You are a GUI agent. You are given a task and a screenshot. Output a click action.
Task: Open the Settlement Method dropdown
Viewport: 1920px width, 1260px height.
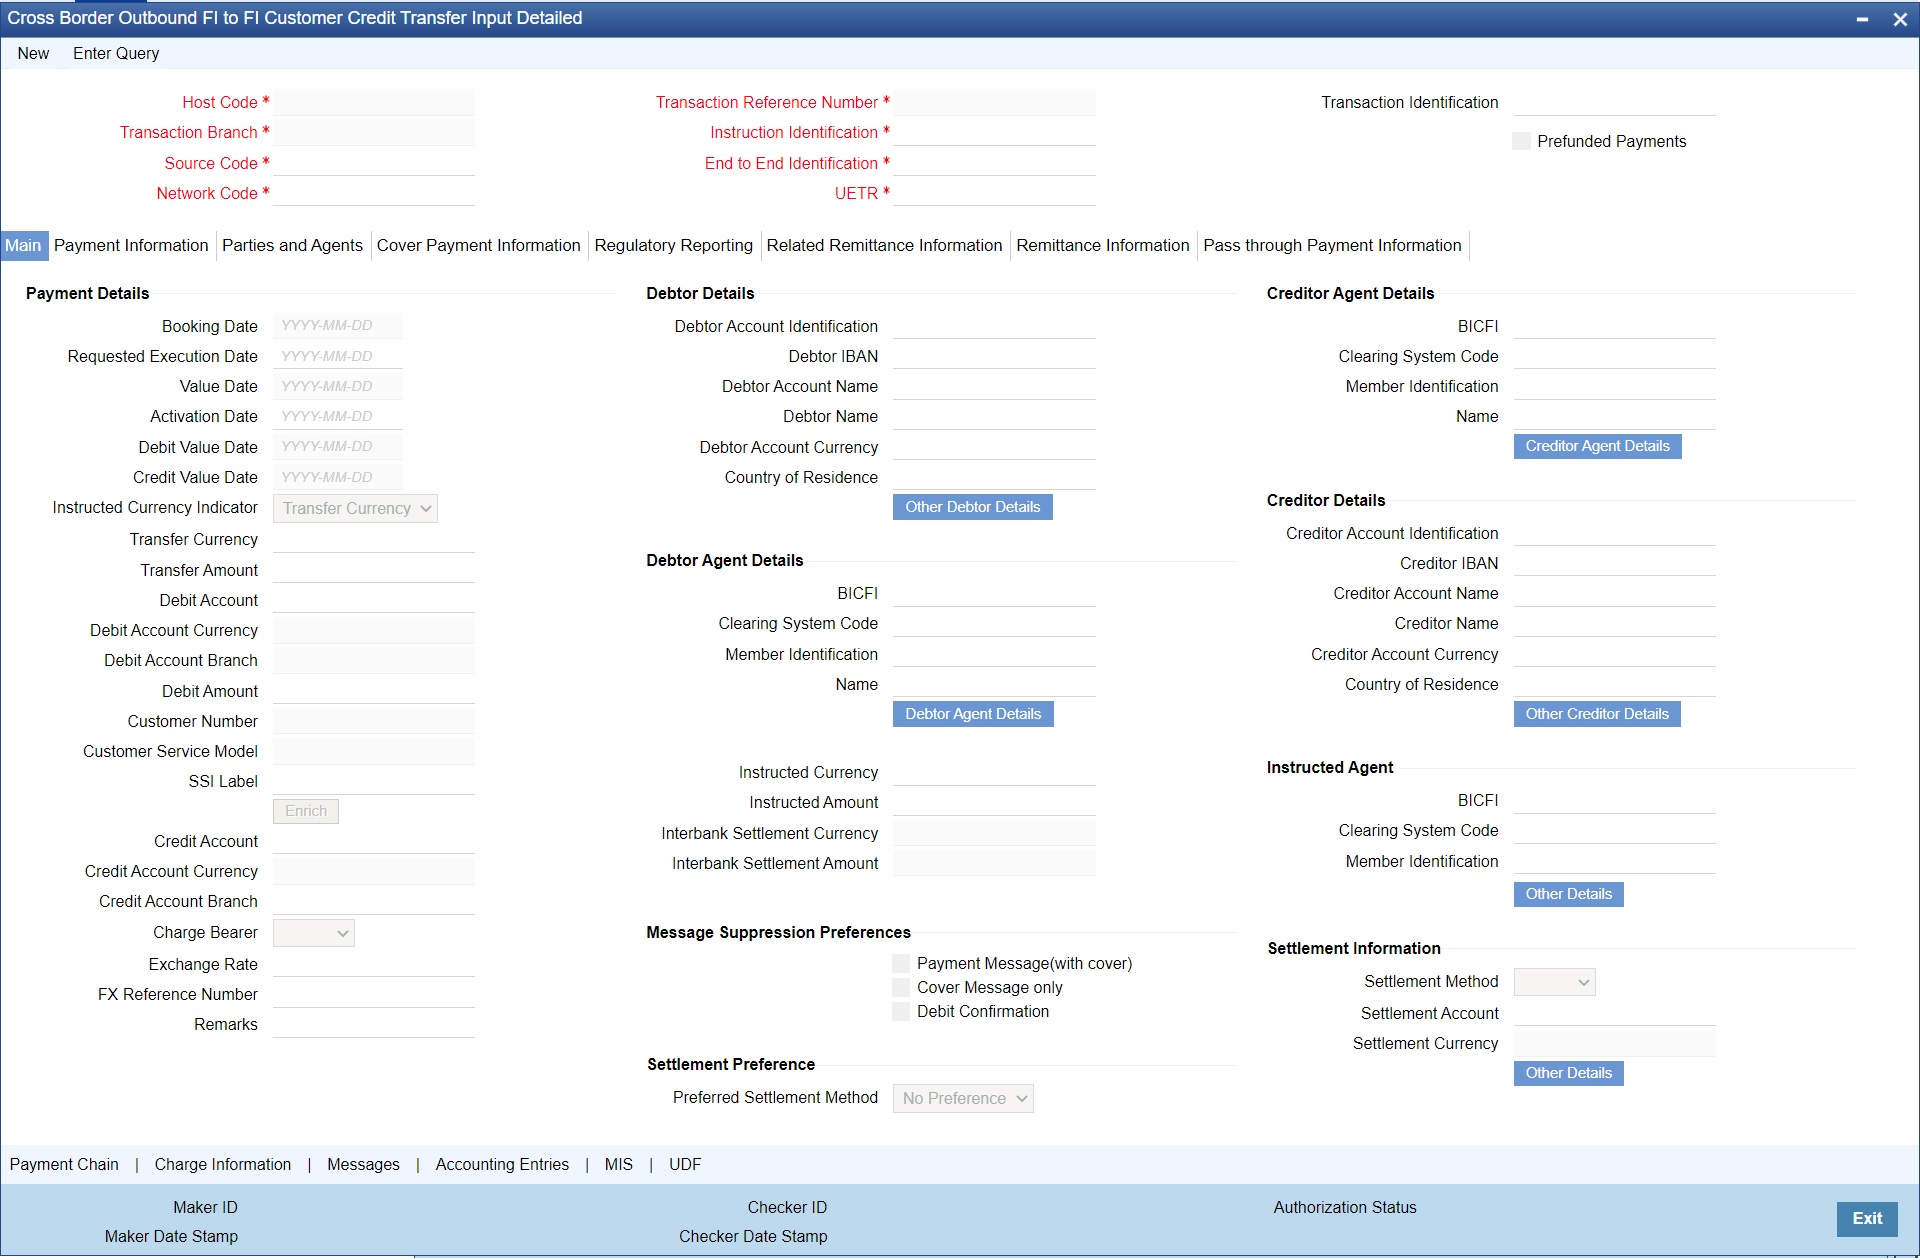pos(1554,982)
